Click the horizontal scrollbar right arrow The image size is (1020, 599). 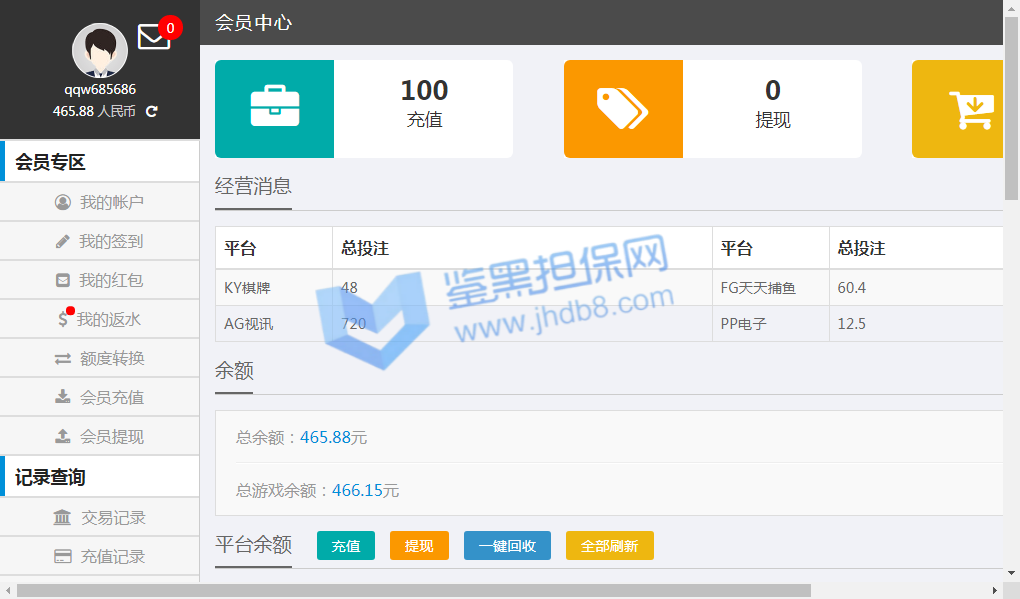point(994,590)
